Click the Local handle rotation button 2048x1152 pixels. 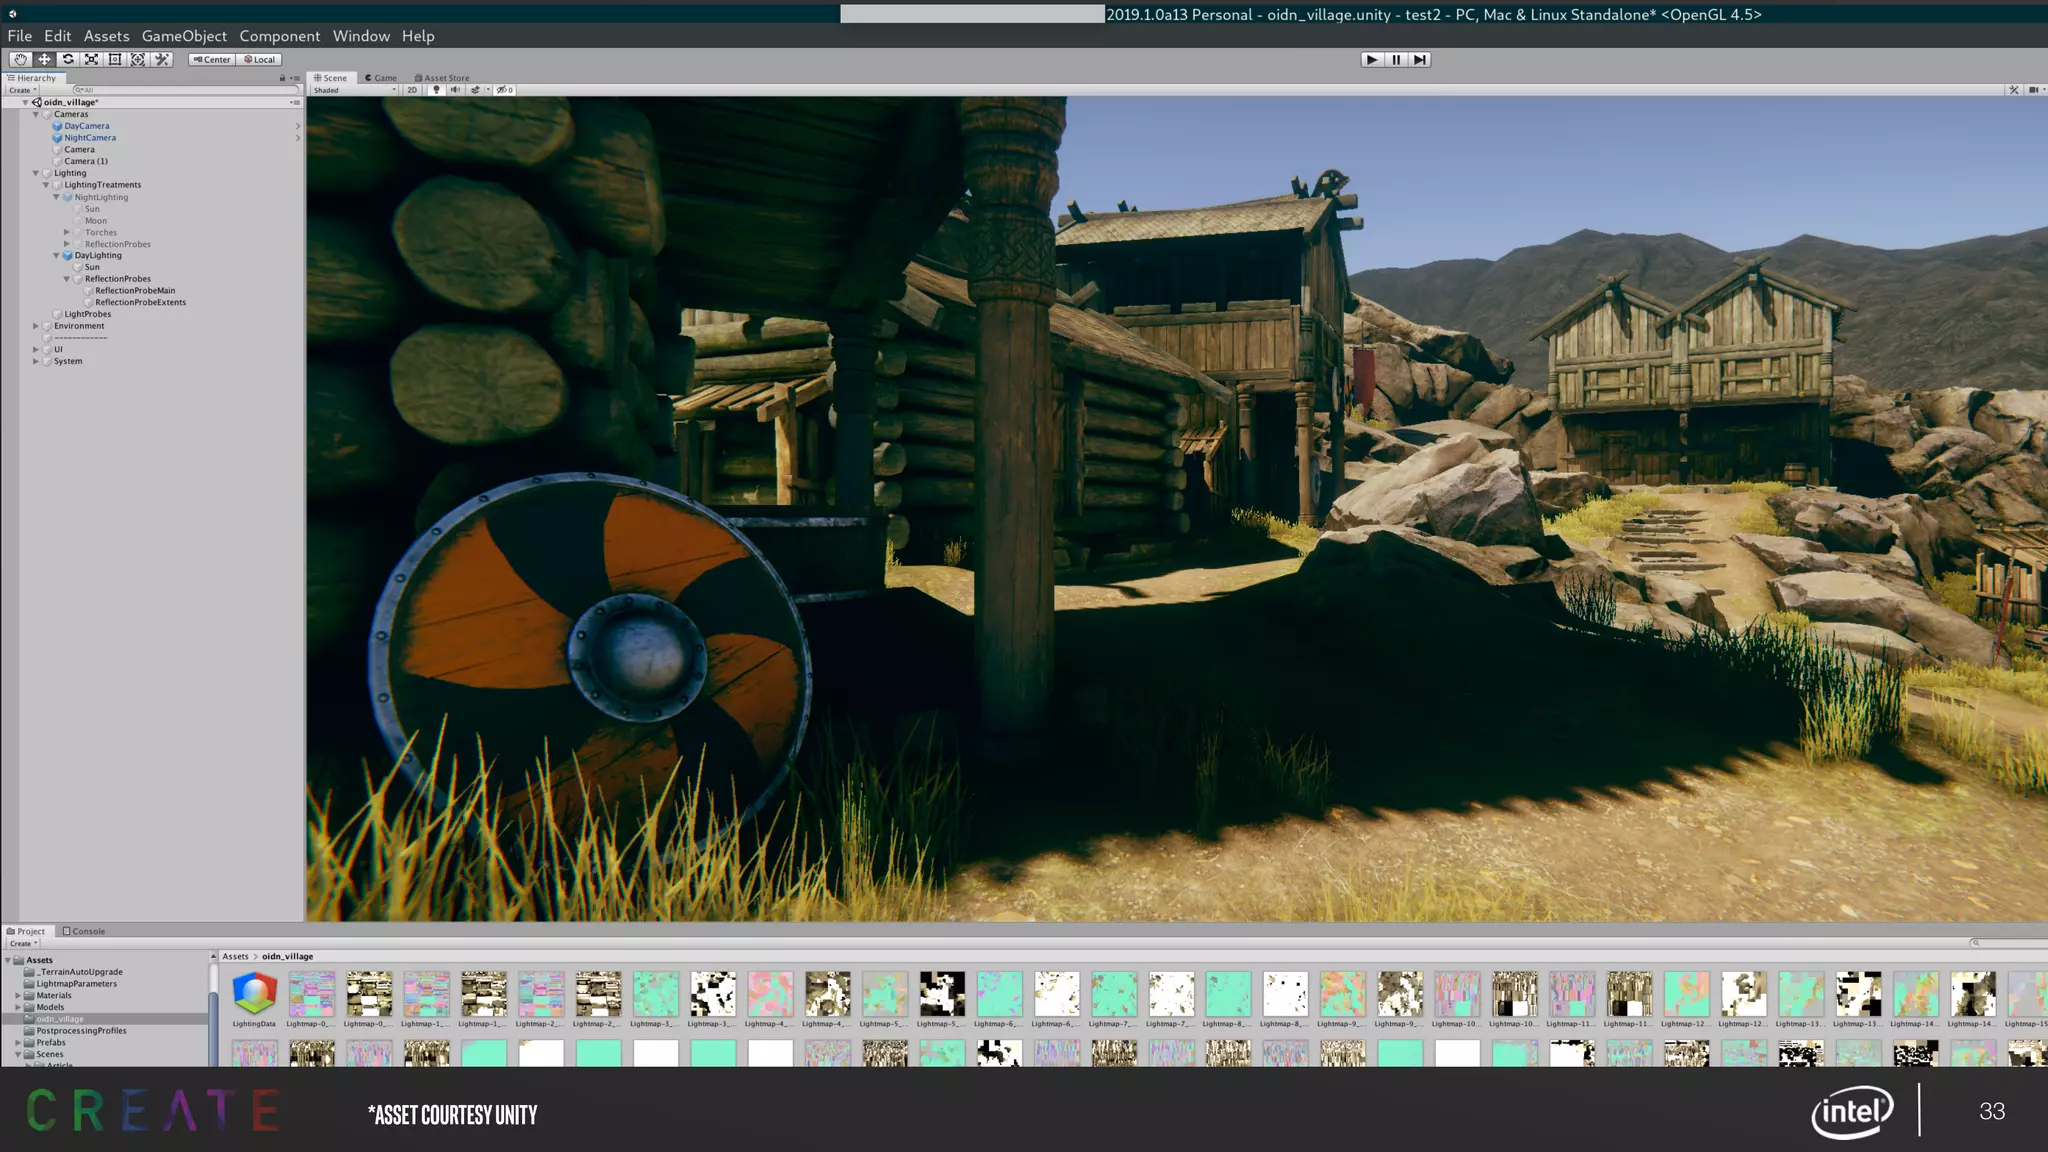click(x=260, y=60)
